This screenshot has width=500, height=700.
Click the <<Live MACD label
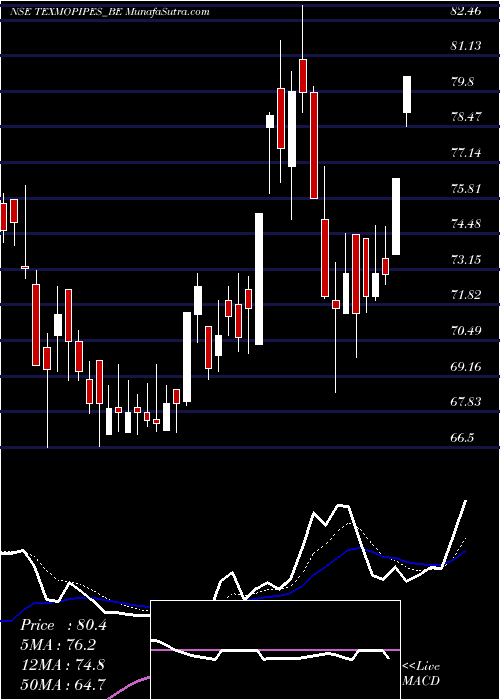point(421,674)
